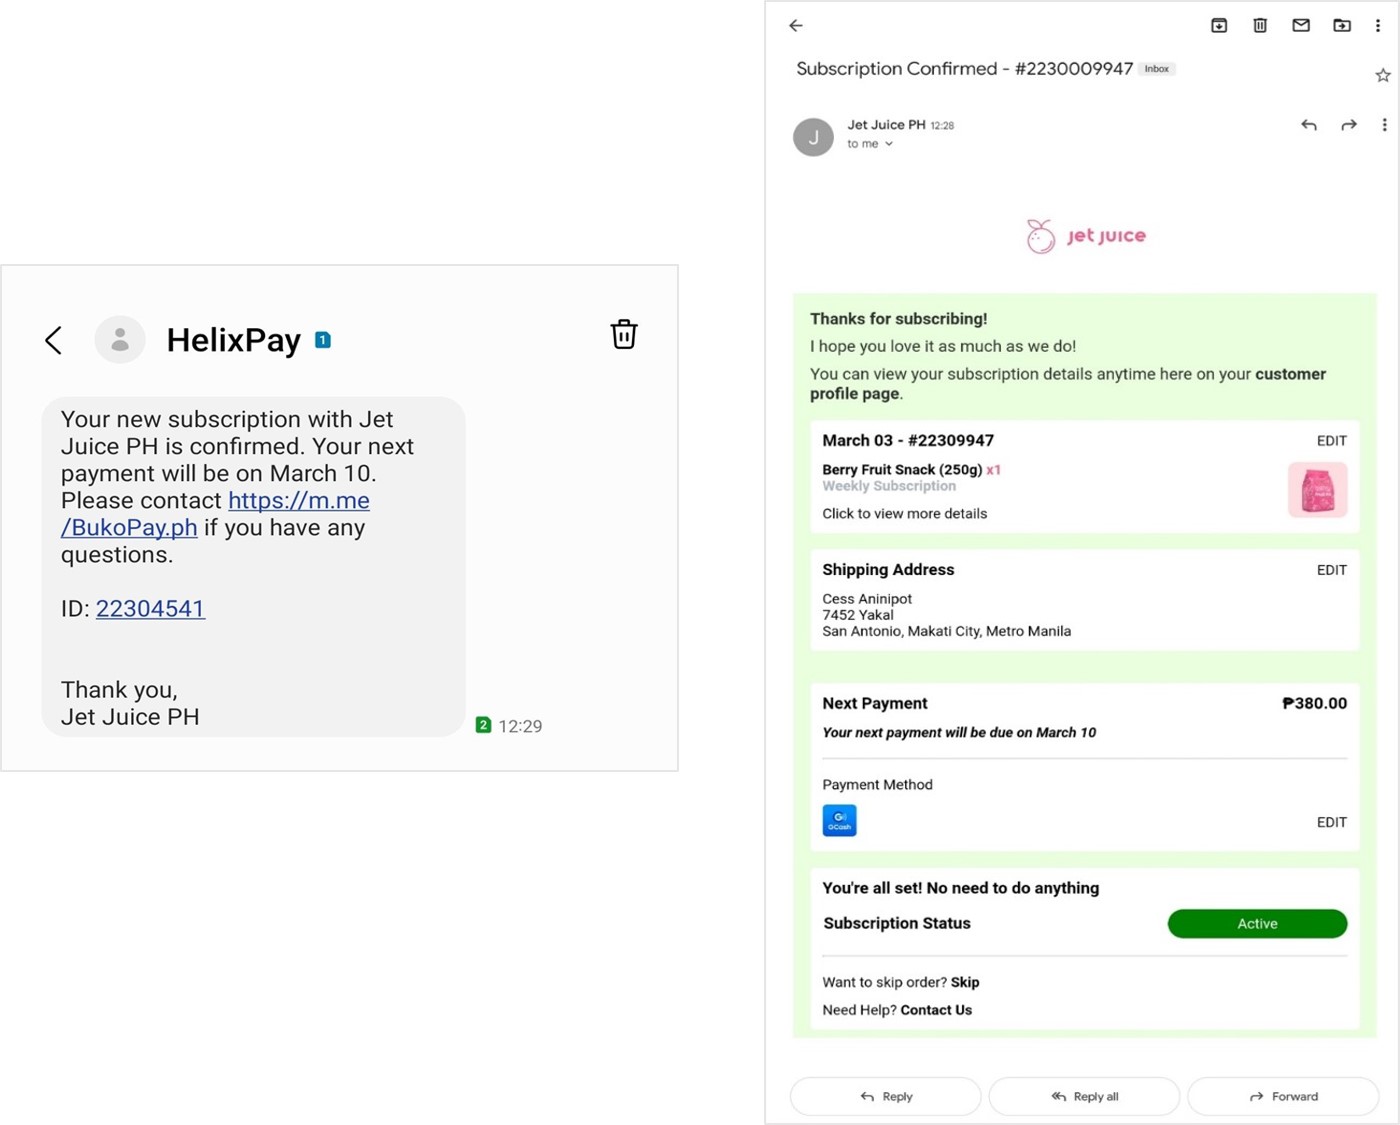Image resolution: width=1400 pixels, height=1125 pixels.
Task: Click the Berry Fruit Snack product thumbnail
Action: pyautogui.click(x=1317, y=490)
